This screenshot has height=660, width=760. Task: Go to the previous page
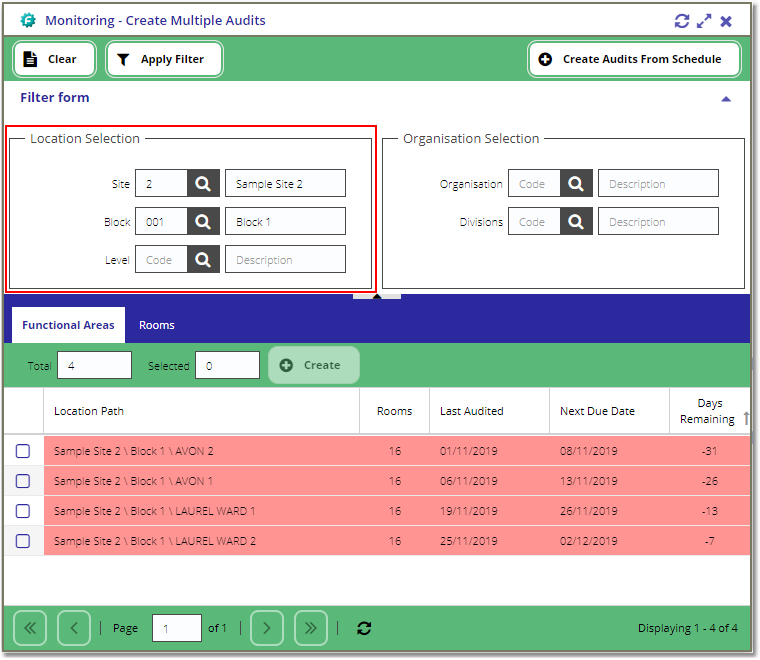tap(74, 628)
